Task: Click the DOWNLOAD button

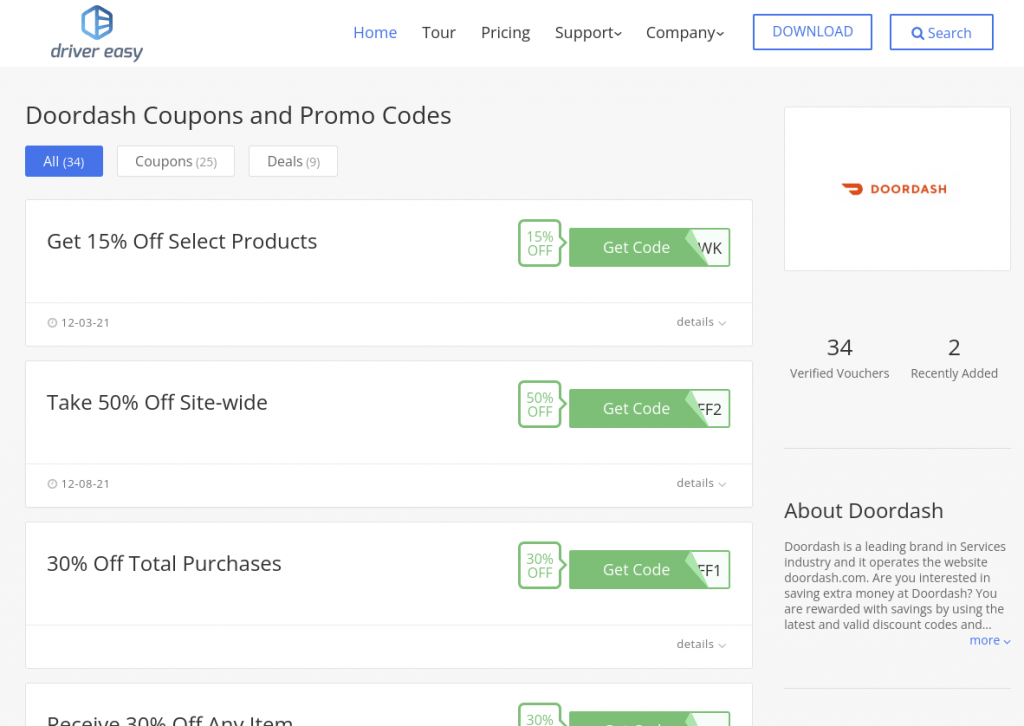Action: tap(812, 32)
